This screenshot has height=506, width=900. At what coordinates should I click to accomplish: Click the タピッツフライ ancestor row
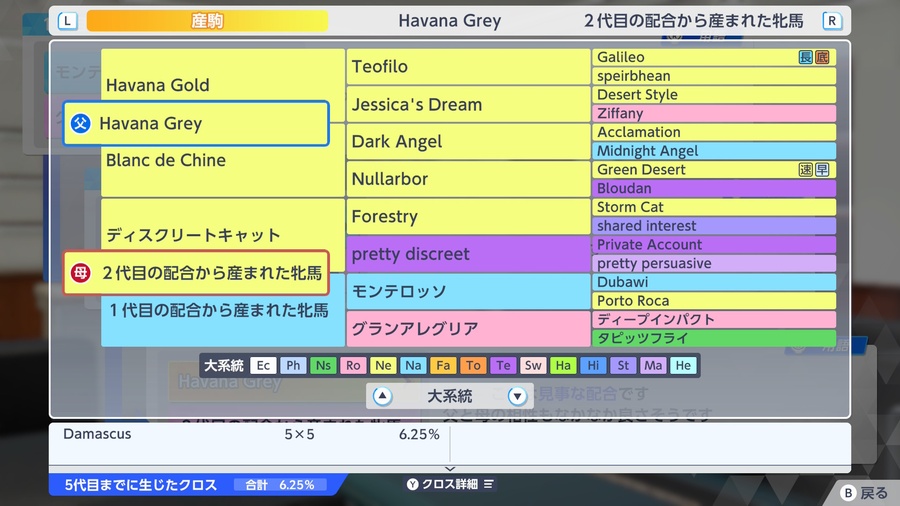pos(714,338)
